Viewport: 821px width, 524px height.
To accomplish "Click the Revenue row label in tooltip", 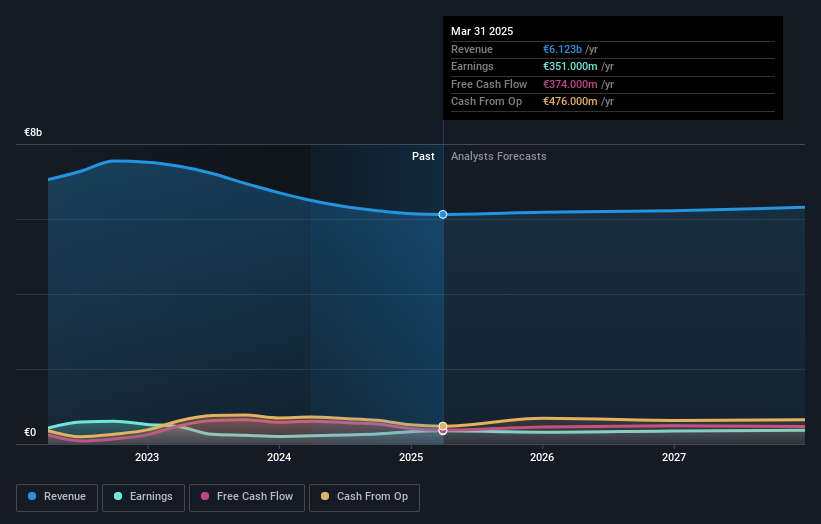I will click(472, 49).
